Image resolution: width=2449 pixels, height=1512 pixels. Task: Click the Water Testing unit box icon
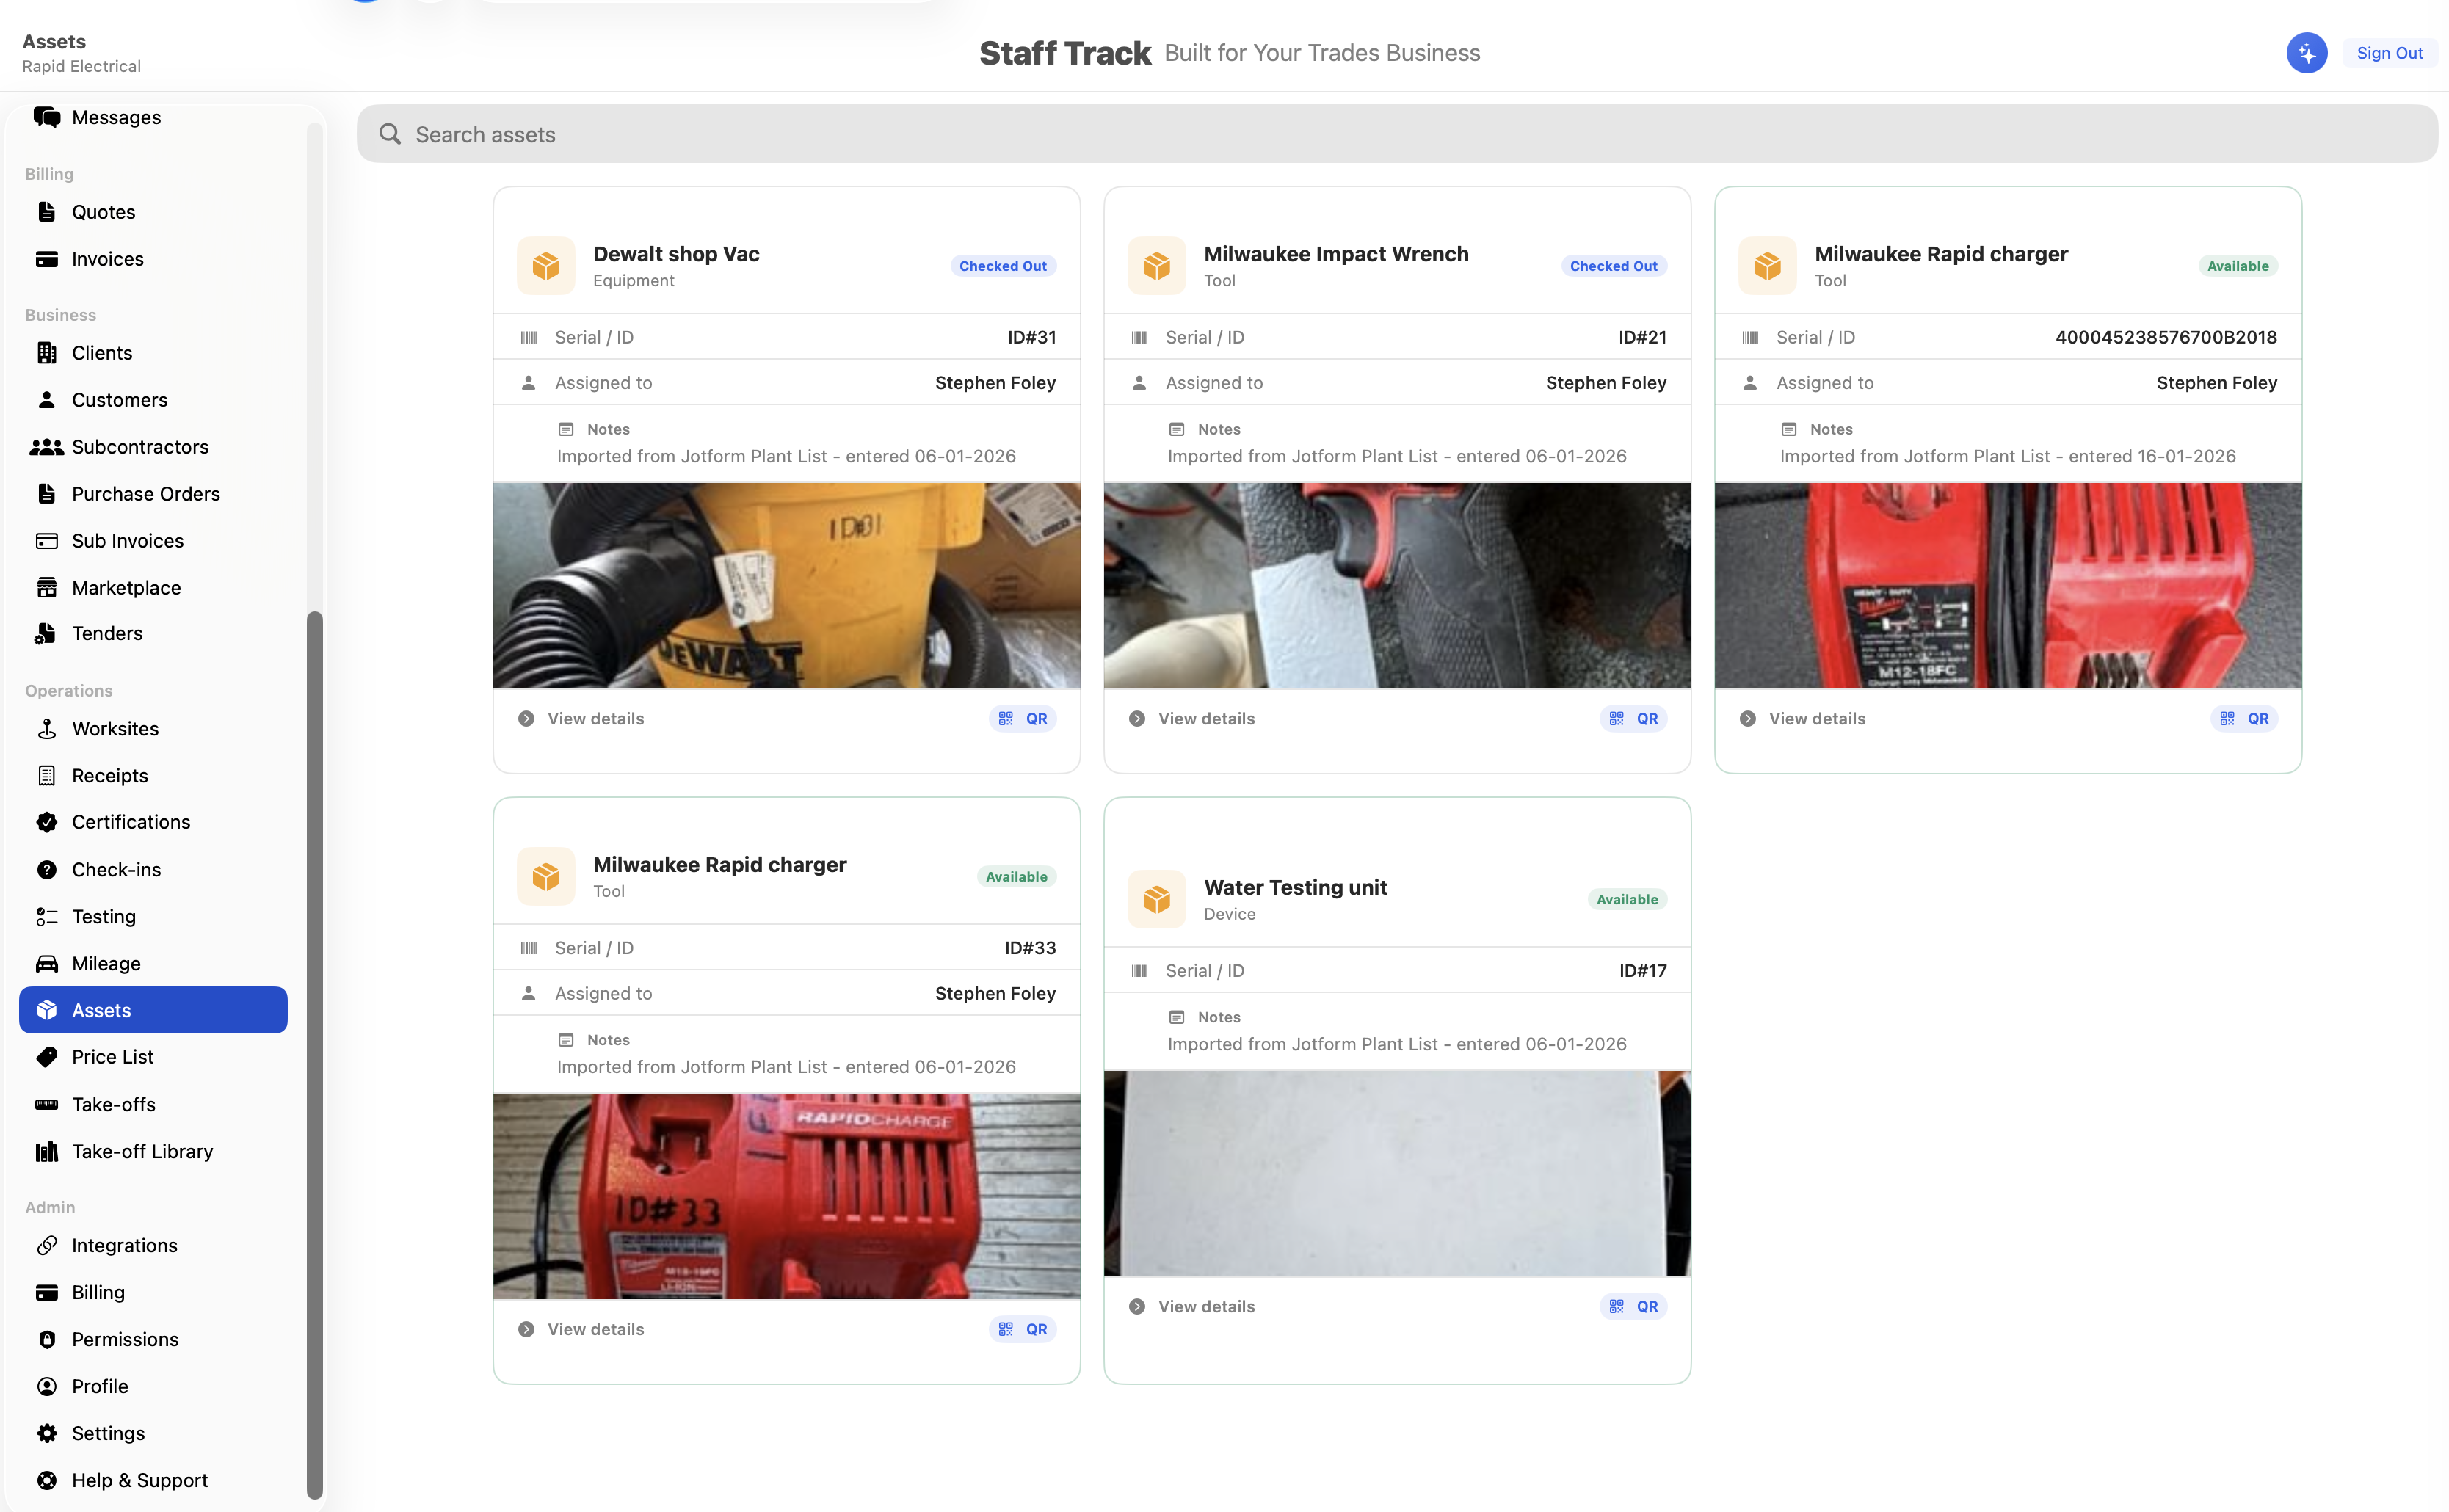tap(1157, 899)
